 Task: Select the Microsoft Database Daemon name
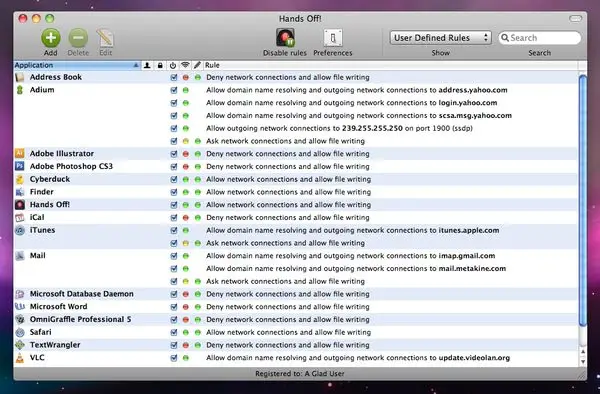click(82, 294)
